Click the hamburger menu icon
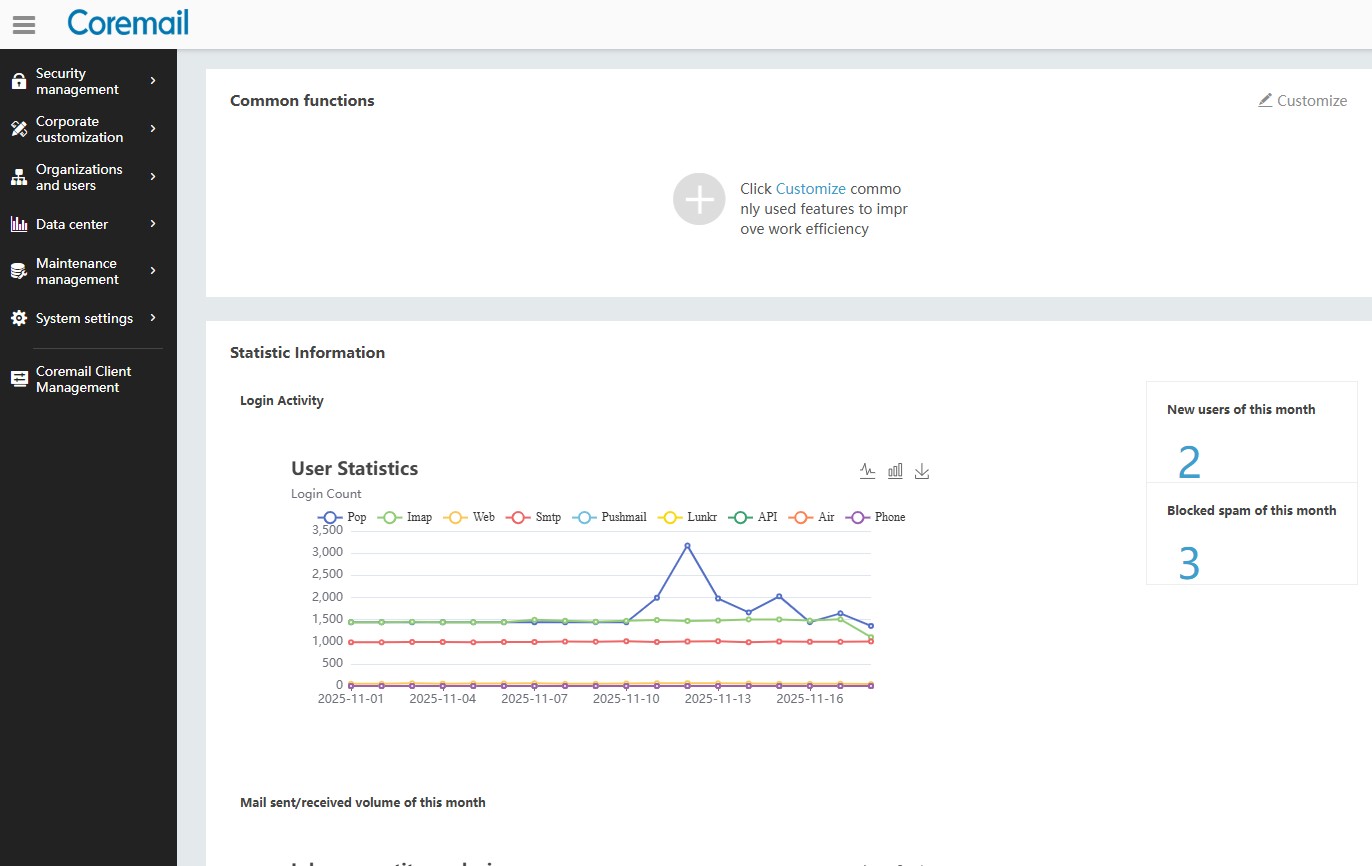Screen dimensions: 1372x866 pyautogui.click(x=23, y=24)
